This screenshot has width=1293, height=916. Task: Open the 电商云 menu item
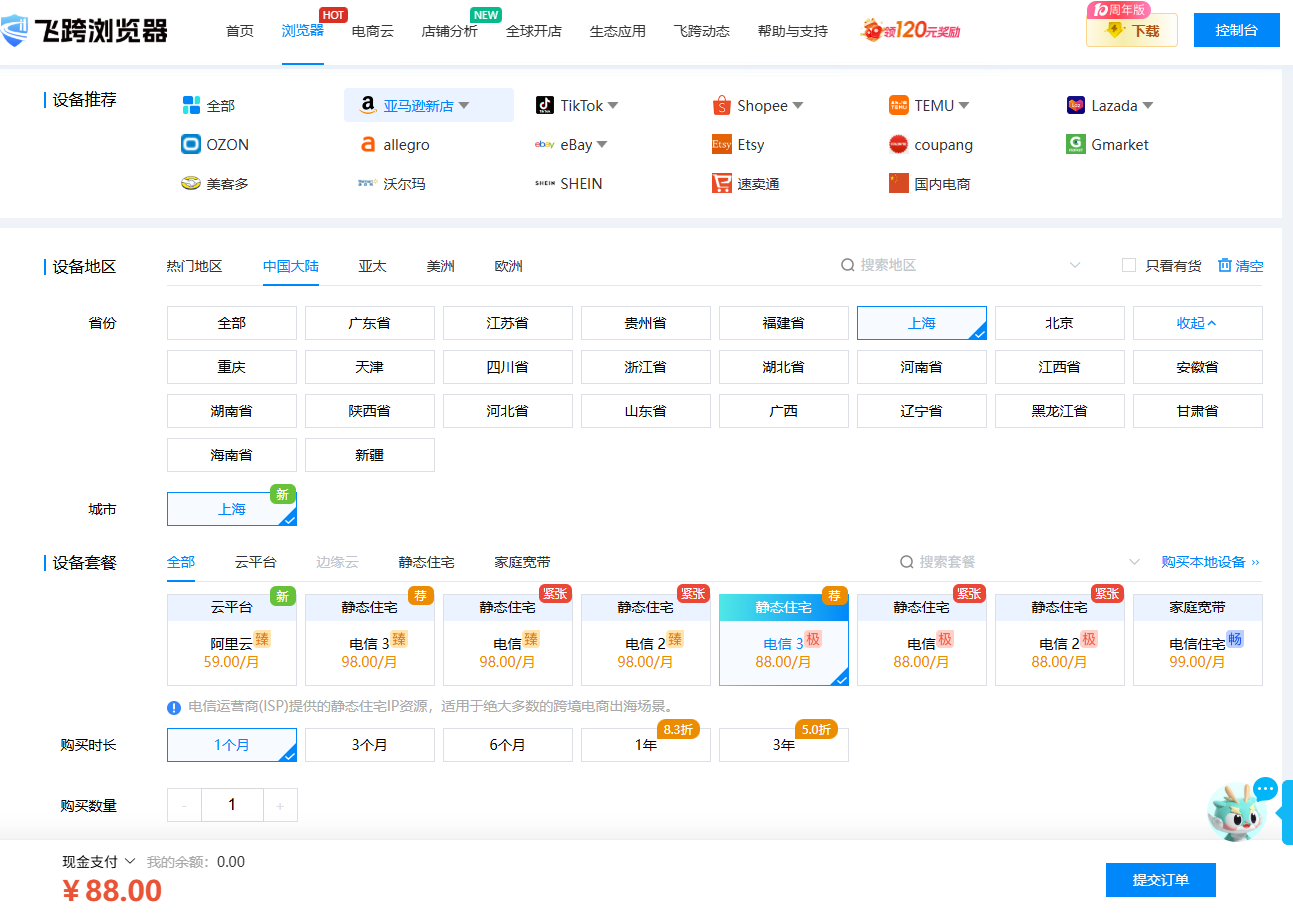click(373, 31)
